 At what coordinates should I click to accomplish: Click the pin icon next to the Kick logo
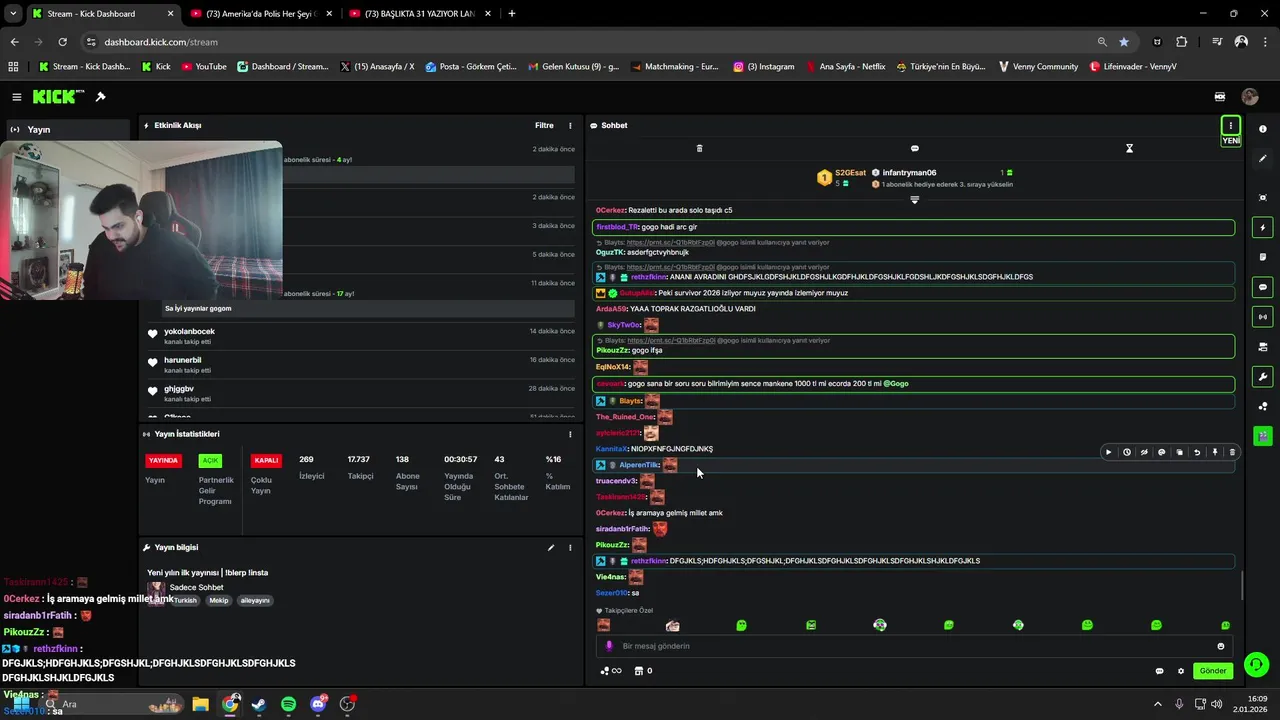(x=100, y=97)
